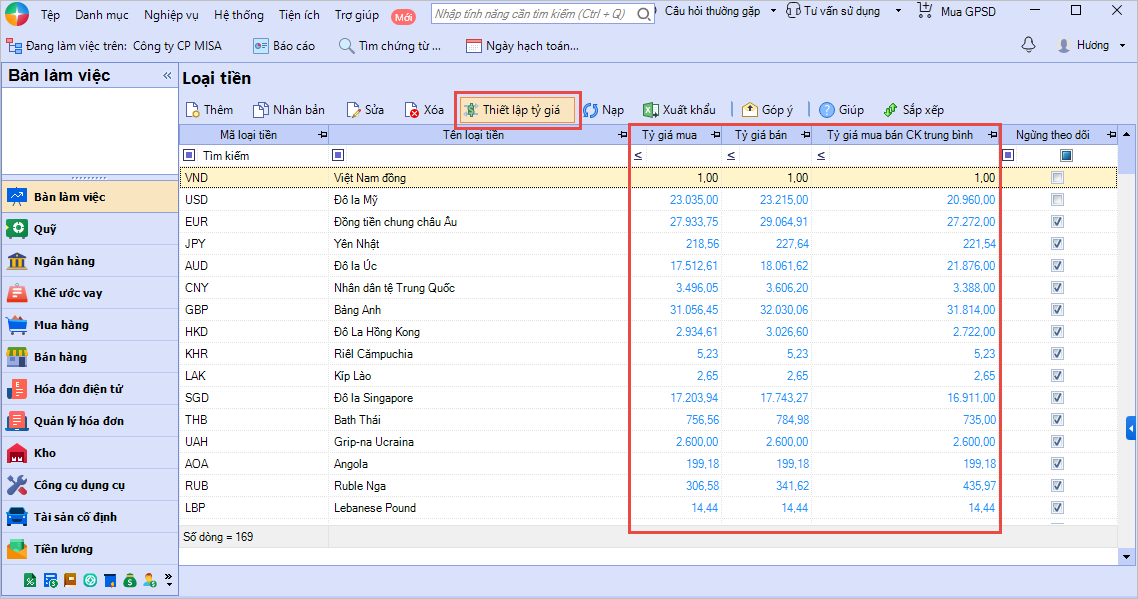Open Tư vấn sử dụng dropdown arrow

tap(898, 12)
